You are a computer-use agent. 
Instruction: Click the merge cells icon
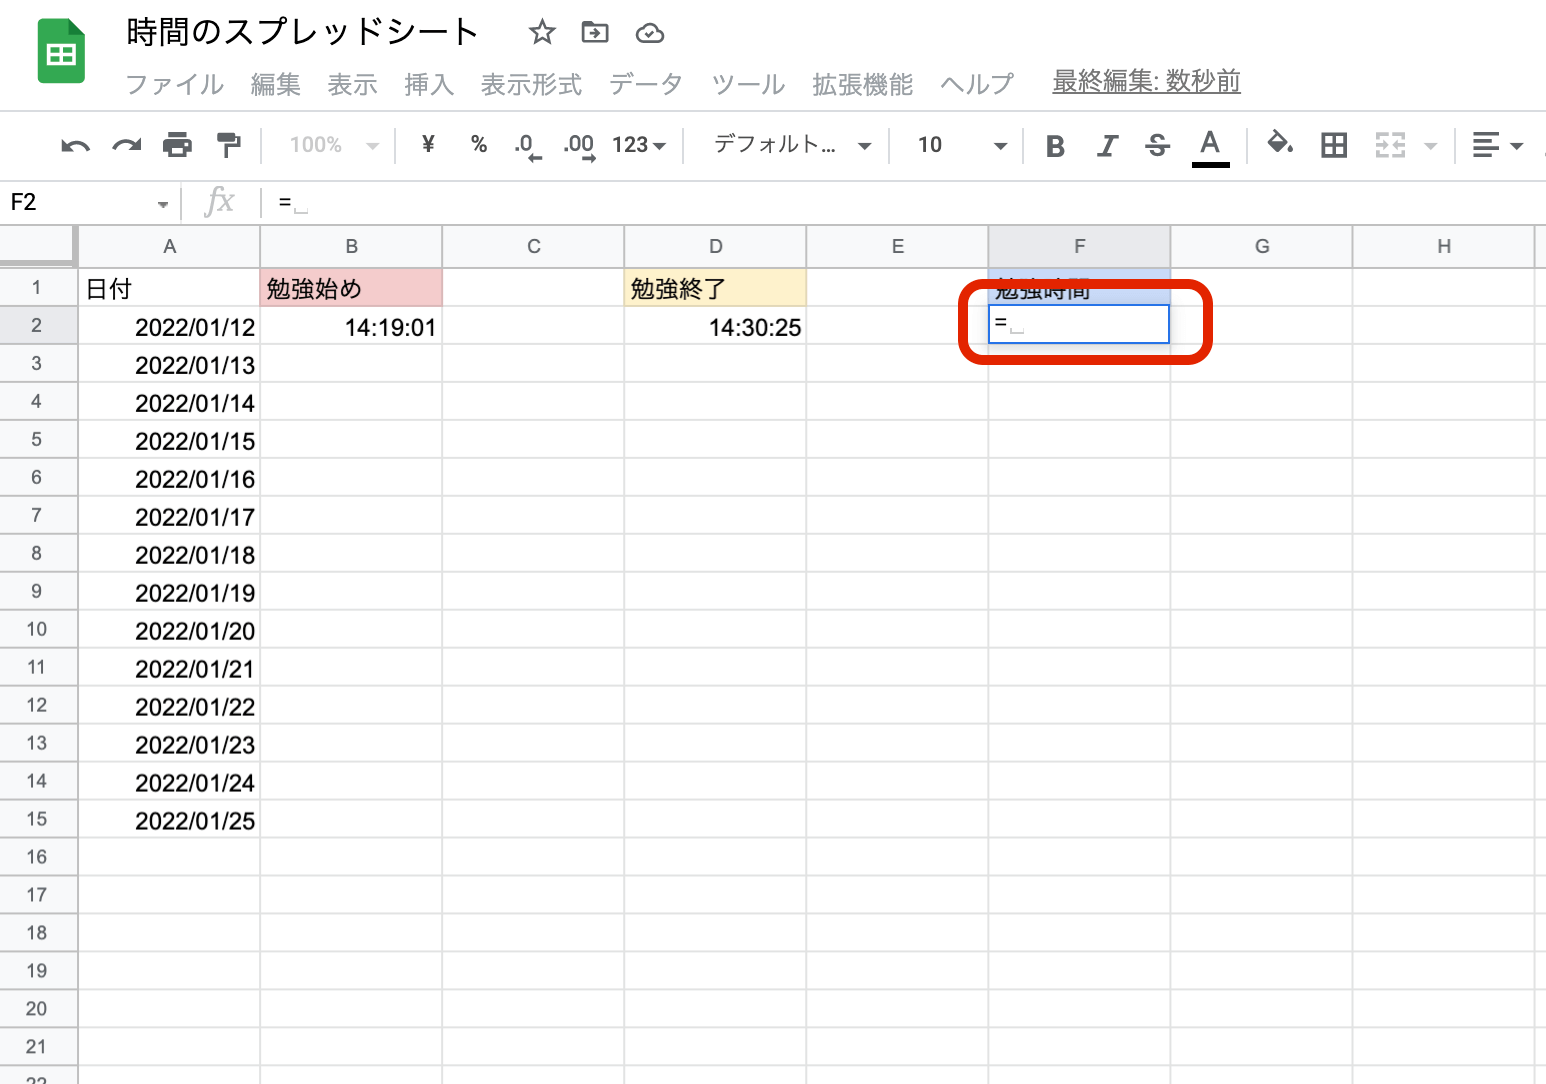tap(1390, 146)
